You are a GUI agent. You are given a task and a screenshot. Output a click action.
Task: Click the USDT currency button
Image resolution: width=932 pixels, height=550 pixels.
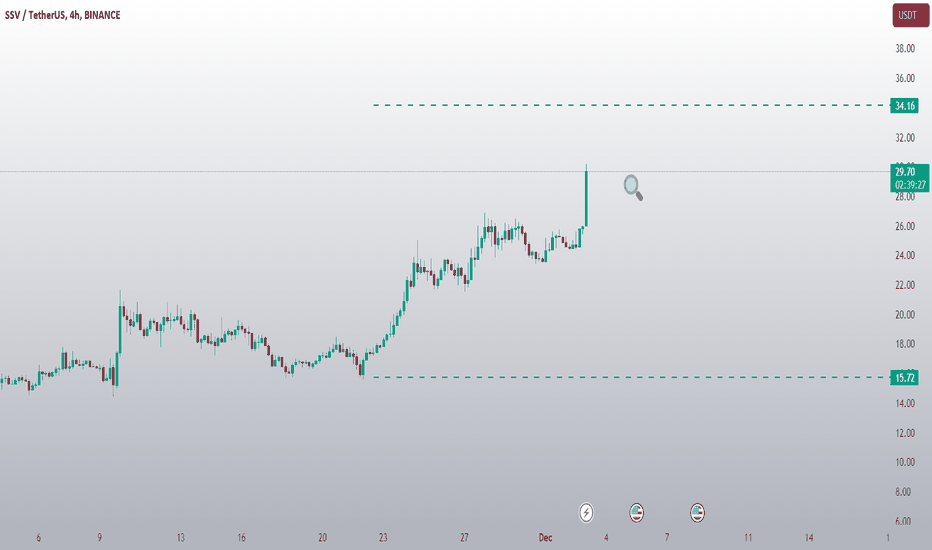(x=910, y=15)
